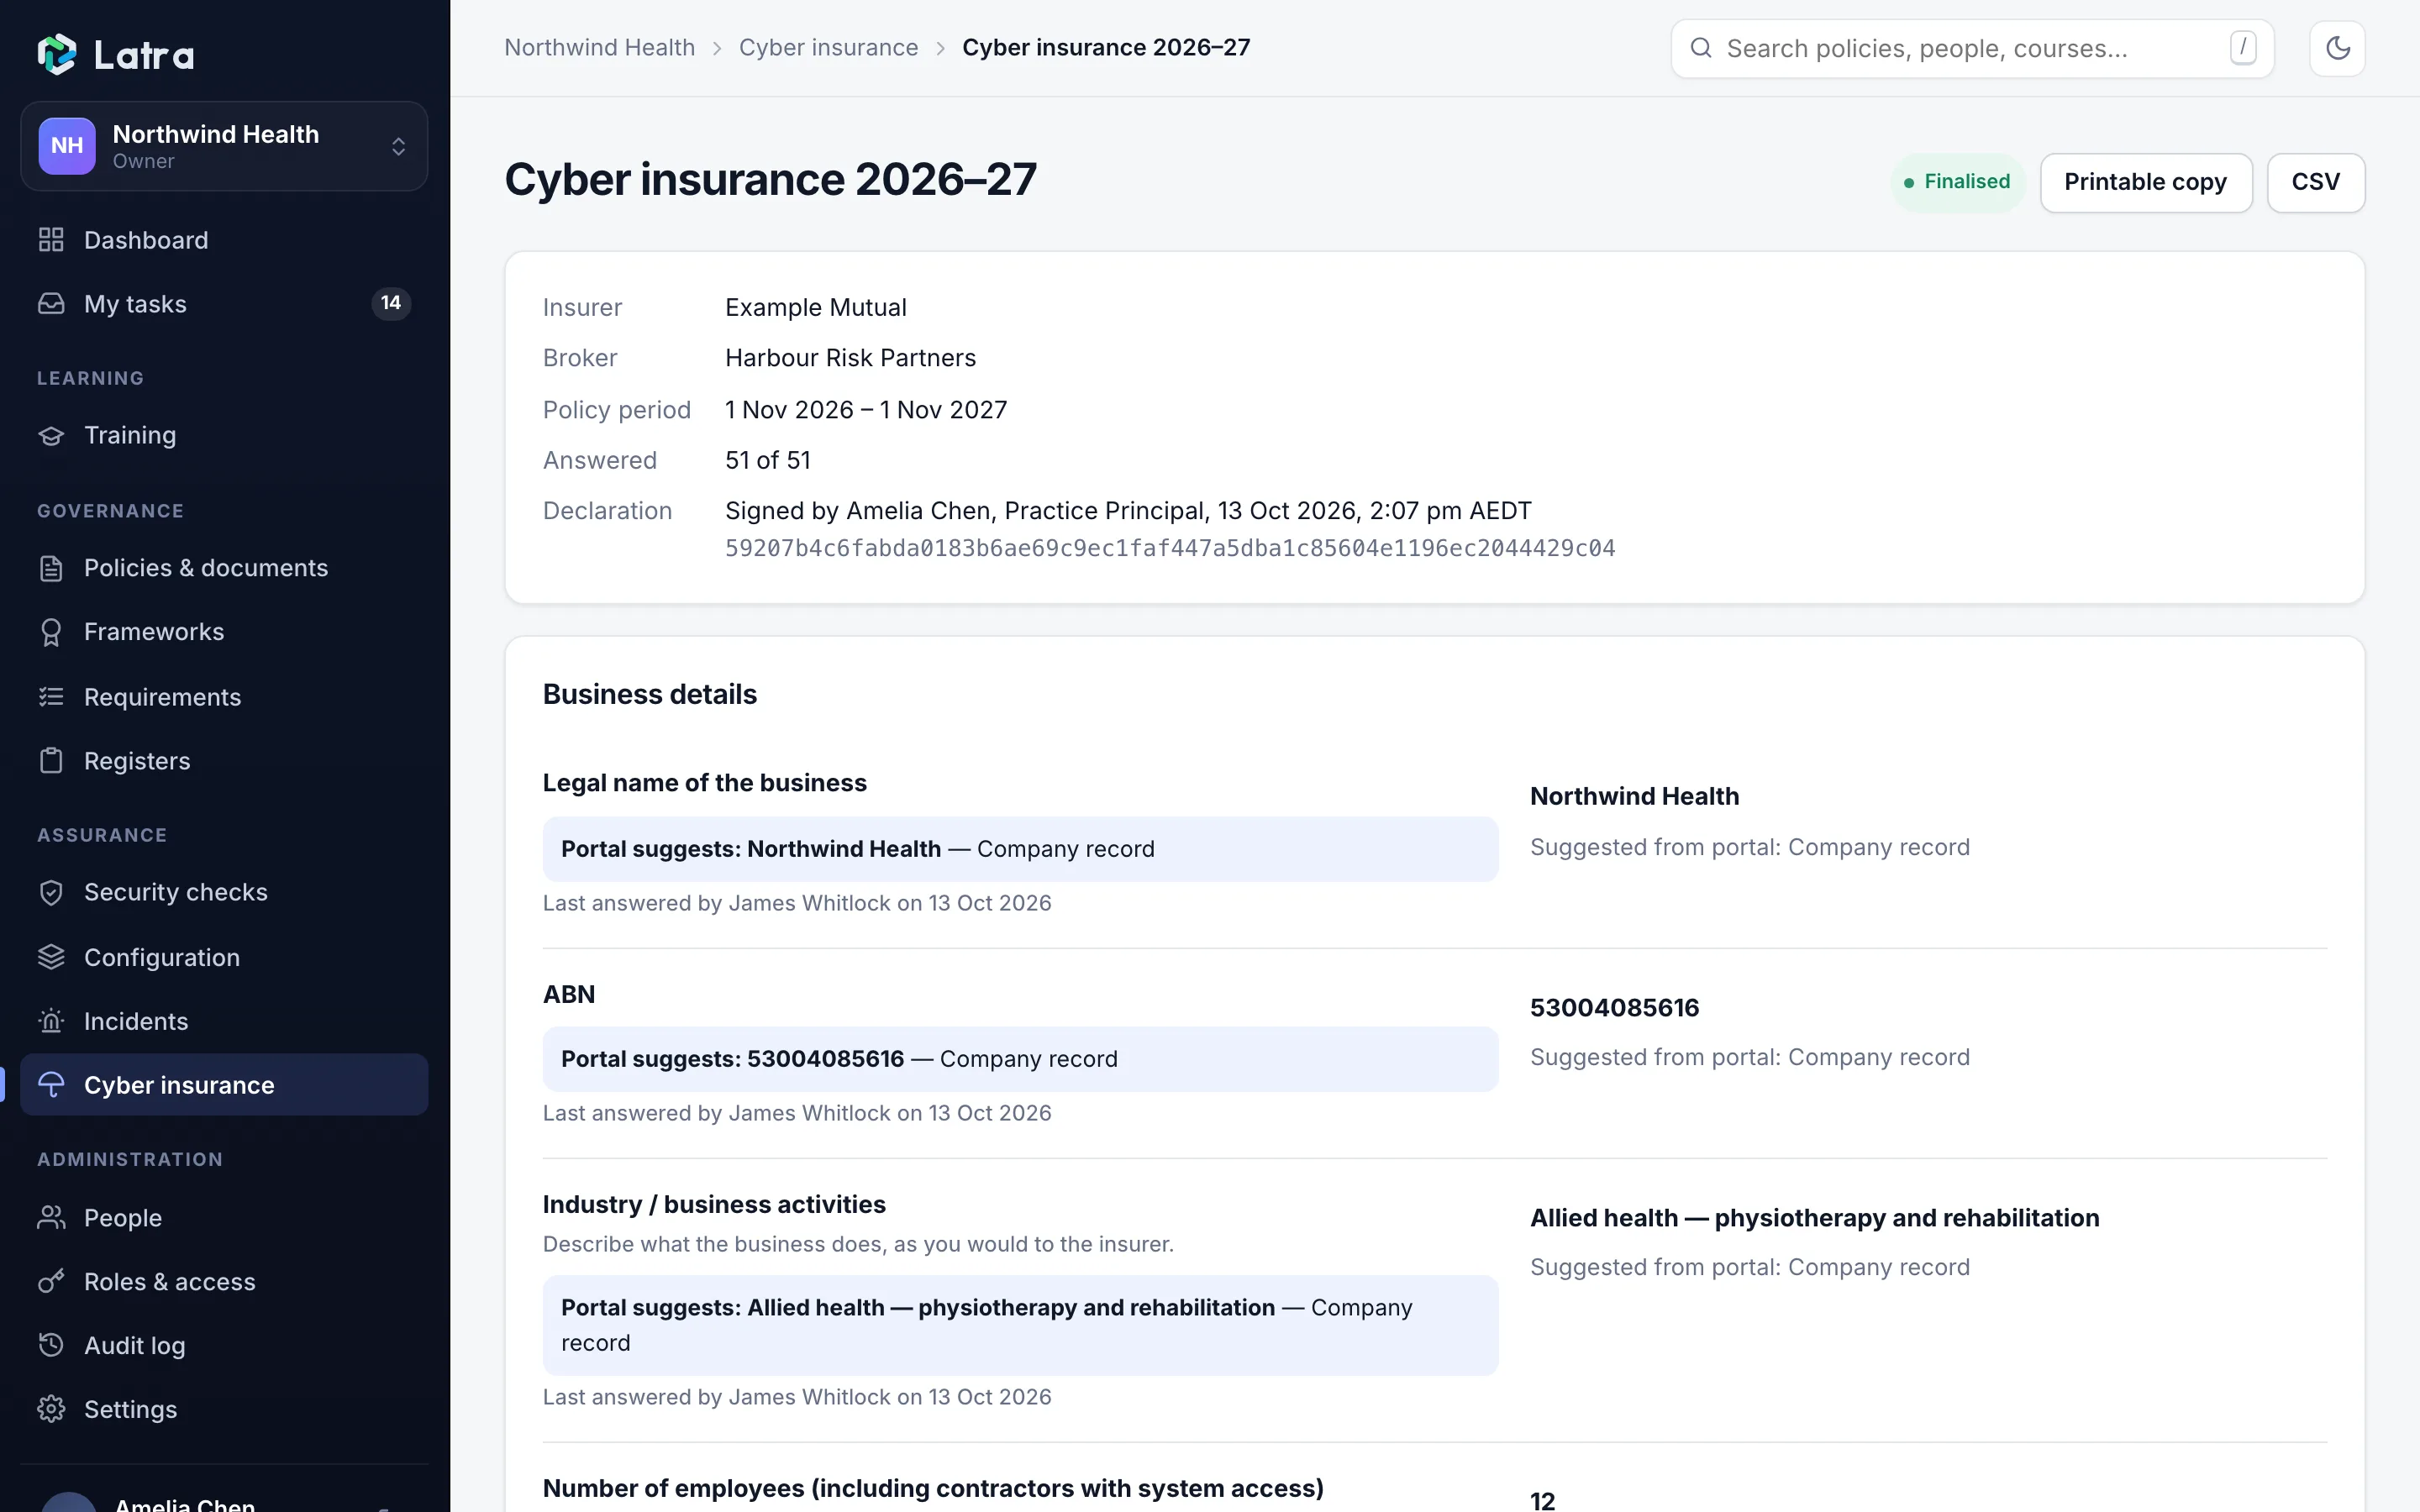Click the Policies & documents file icon
Screen dimensions: 2420x1512
[51, 568]
